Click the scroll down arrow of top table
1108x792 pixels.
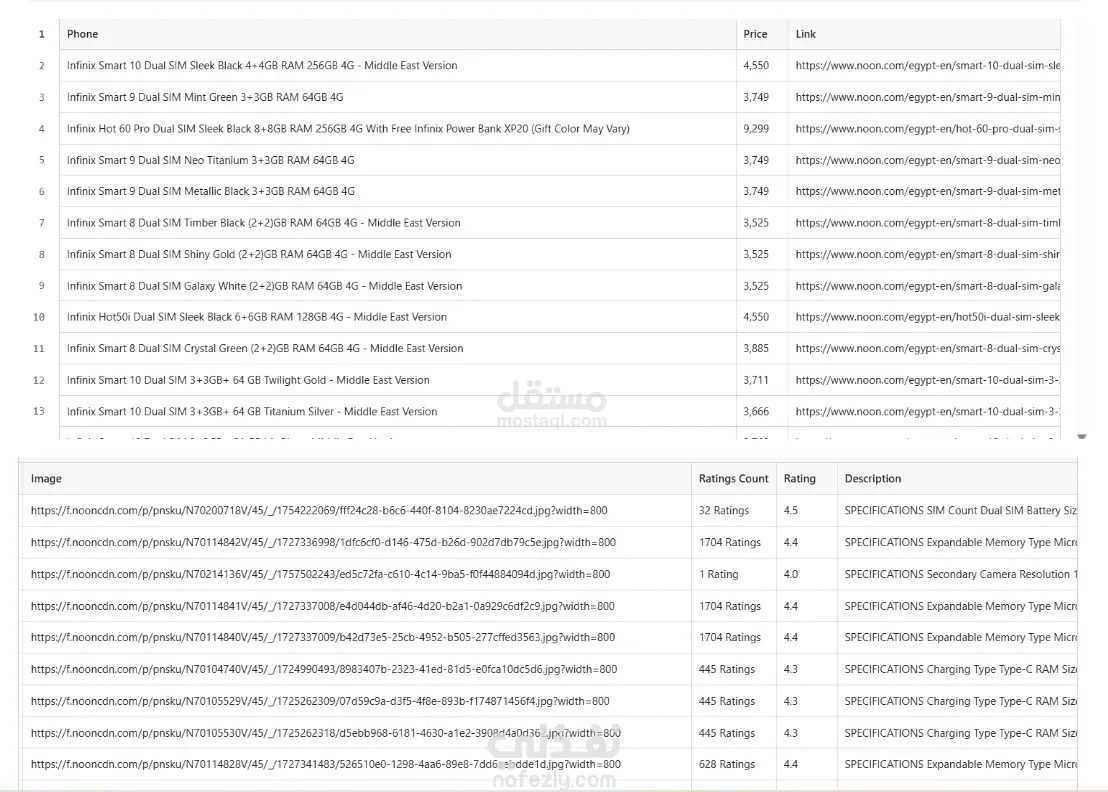tap(1082, 437)
